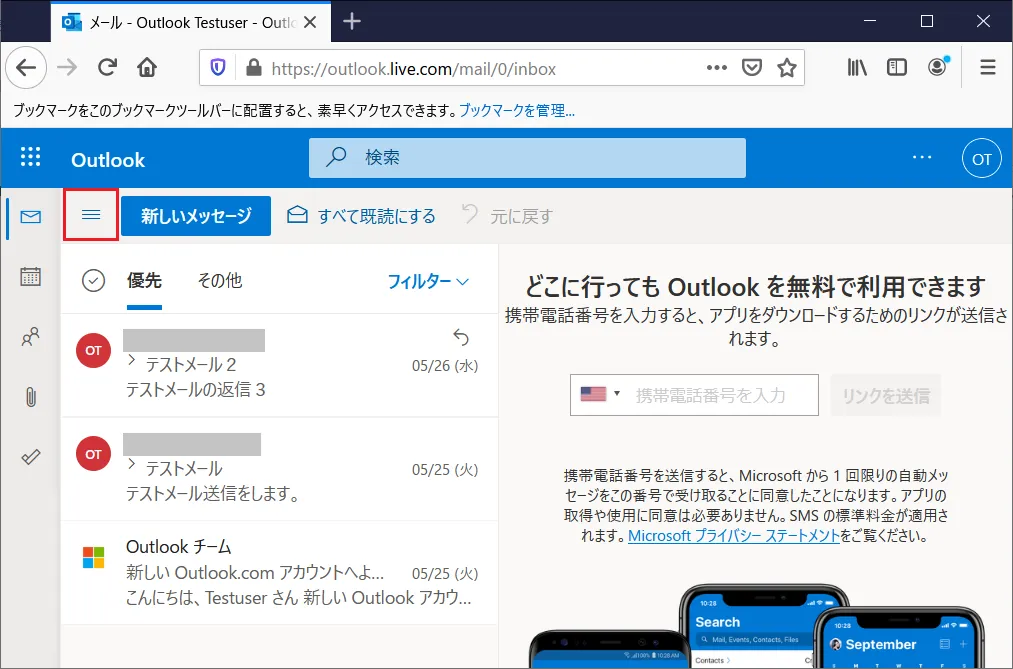Toggle the Firefox sidebar view
This screenshot has height=669, width=1013.
pos(897,68)
